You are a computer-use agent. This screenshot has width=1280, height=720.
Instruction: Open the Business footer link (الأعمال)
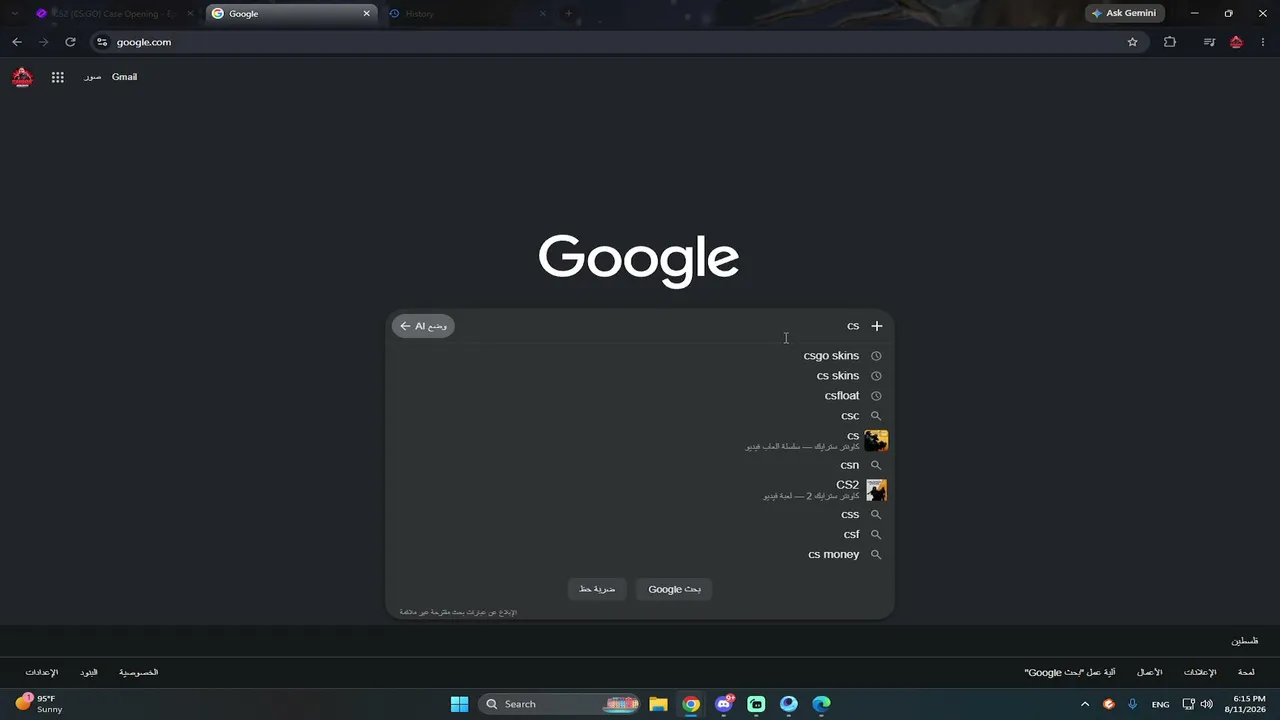click(x=1150, y=673)
